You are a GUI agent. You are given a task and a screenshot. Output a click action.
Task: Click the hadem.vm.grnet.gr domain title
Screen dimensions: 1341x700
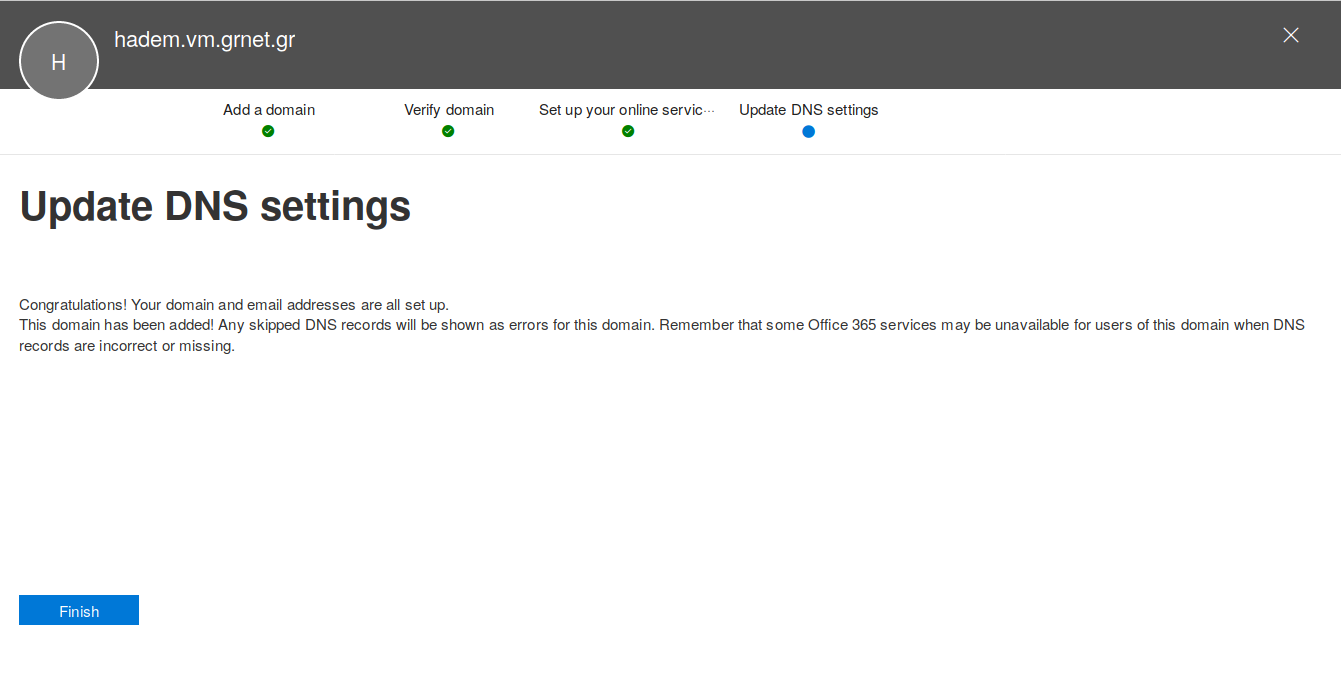point(204,40)
